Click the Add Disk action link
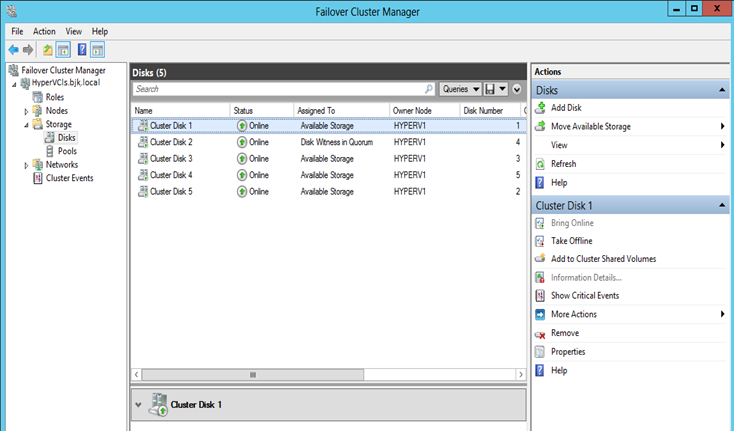 566,108
